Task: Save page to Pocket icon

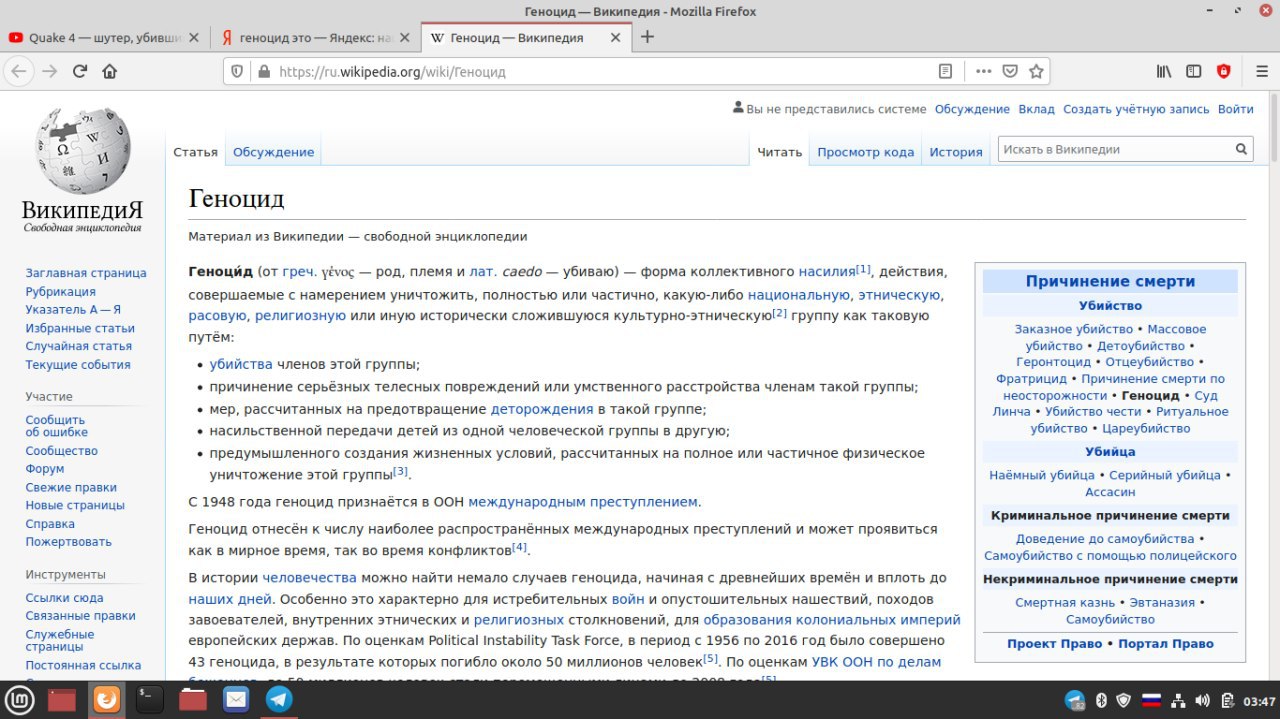Action: pos(1010,71)
